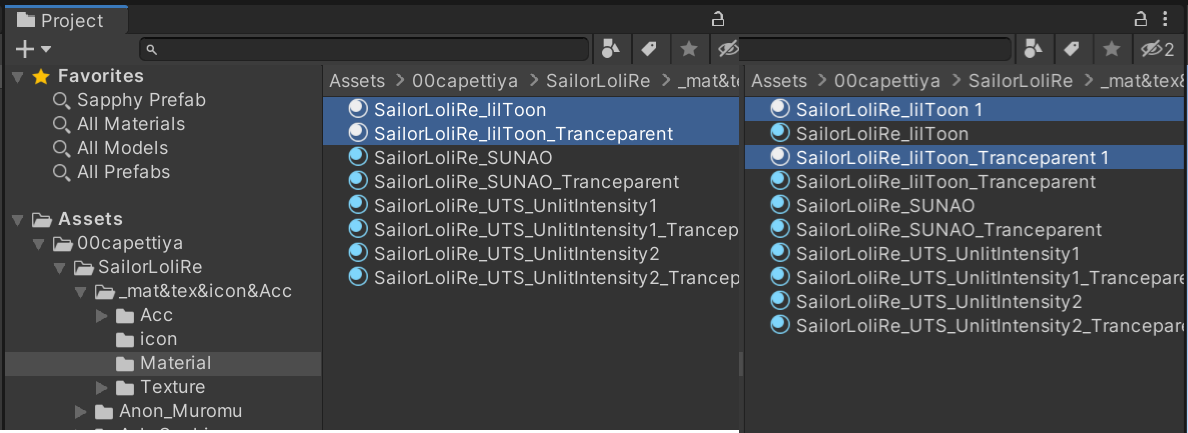Expand the Texture folder
The image size is (1188, 433).
pos(102,387)
